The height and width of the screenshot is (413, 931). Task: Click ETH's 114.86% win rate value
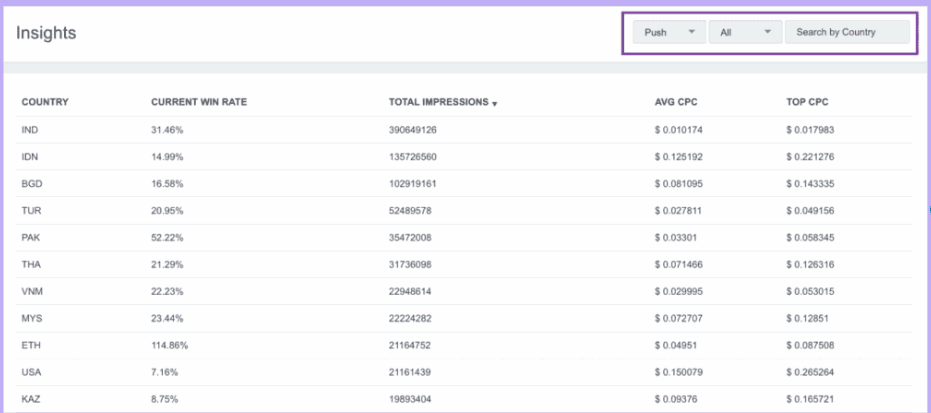[x=170, y=345]
